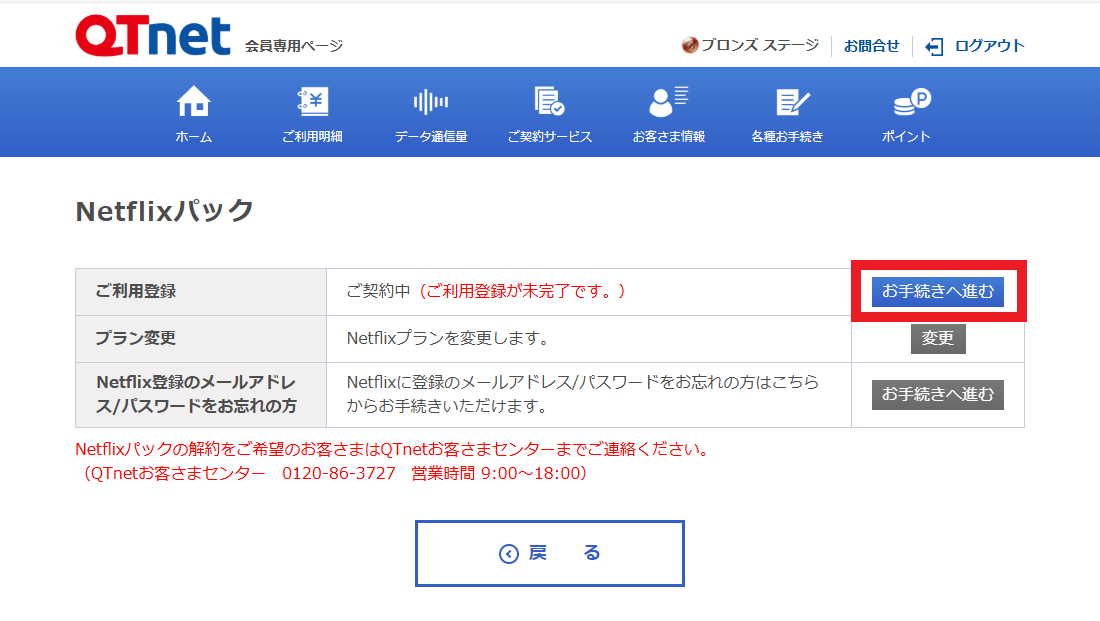The width and height of the screenshot is (1100, 621).
Task: Click 会員専用ページ text beside the logo
Action: [x=293, y=46]
